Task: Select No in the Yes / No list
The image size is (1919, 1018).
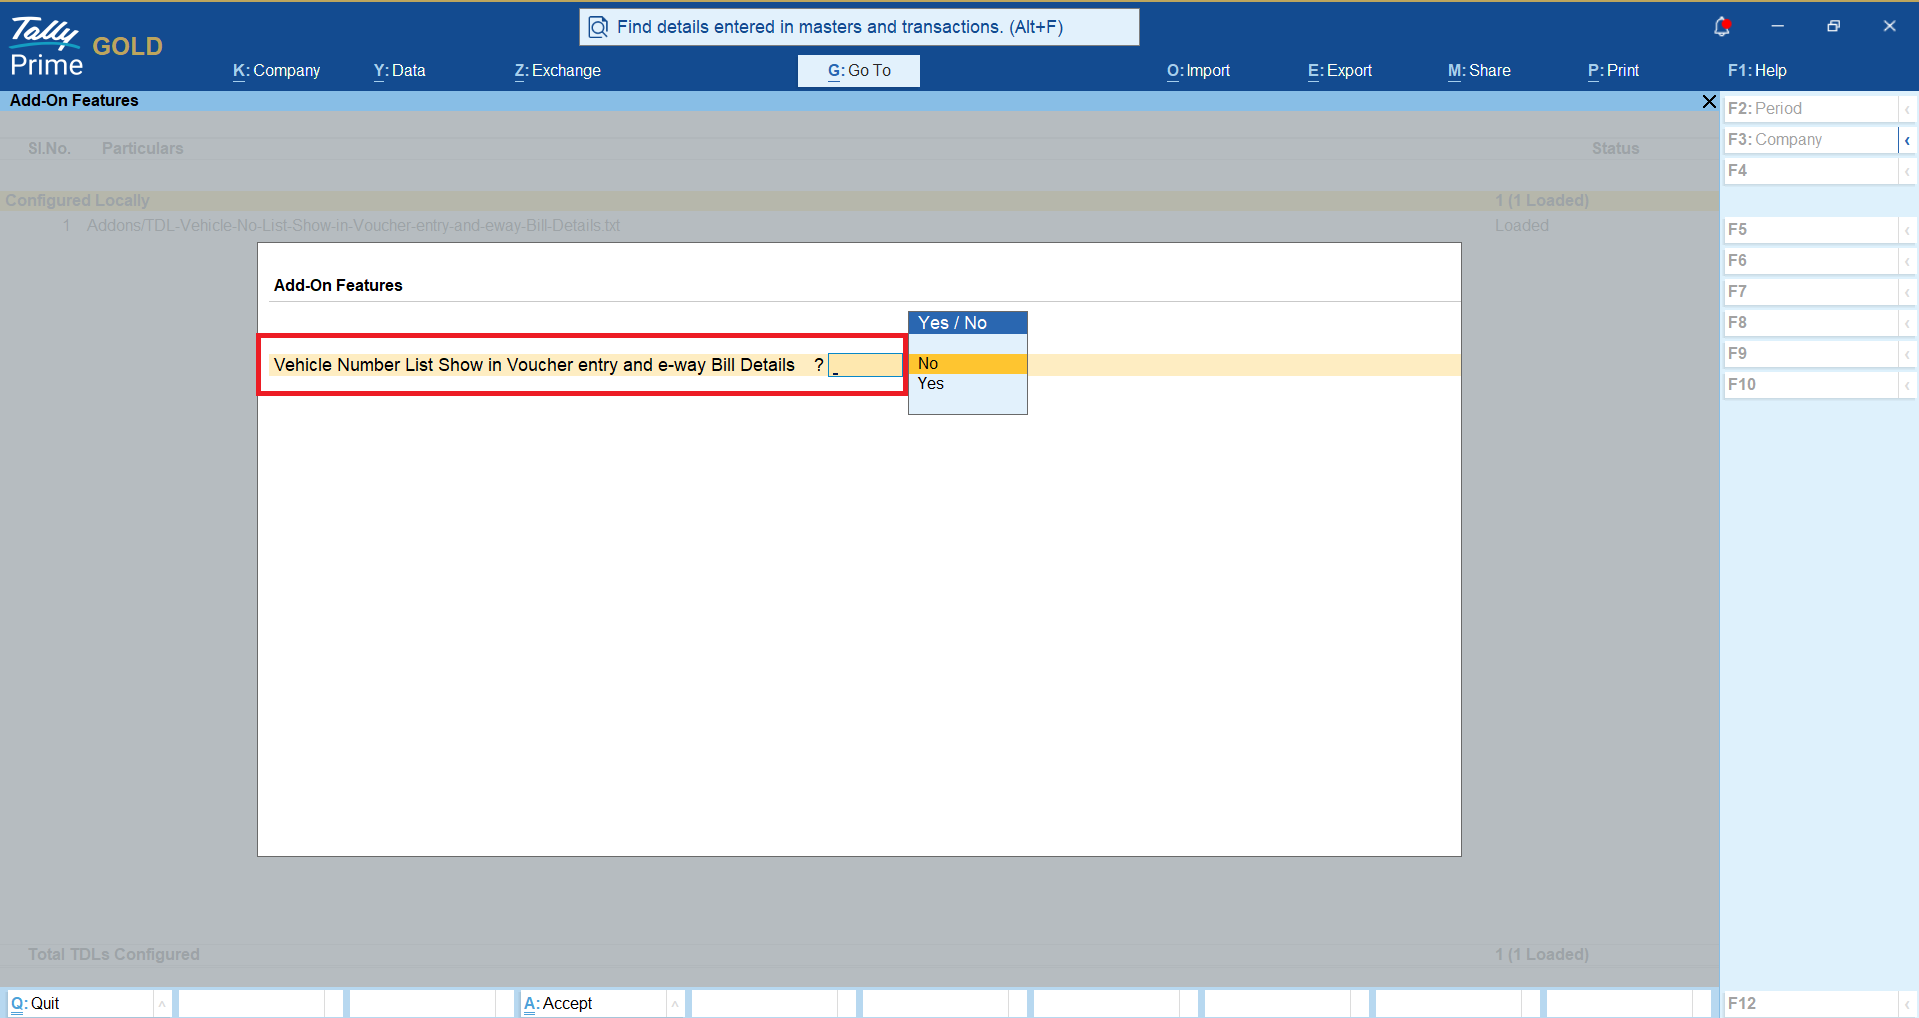Action: pos(967,364)
